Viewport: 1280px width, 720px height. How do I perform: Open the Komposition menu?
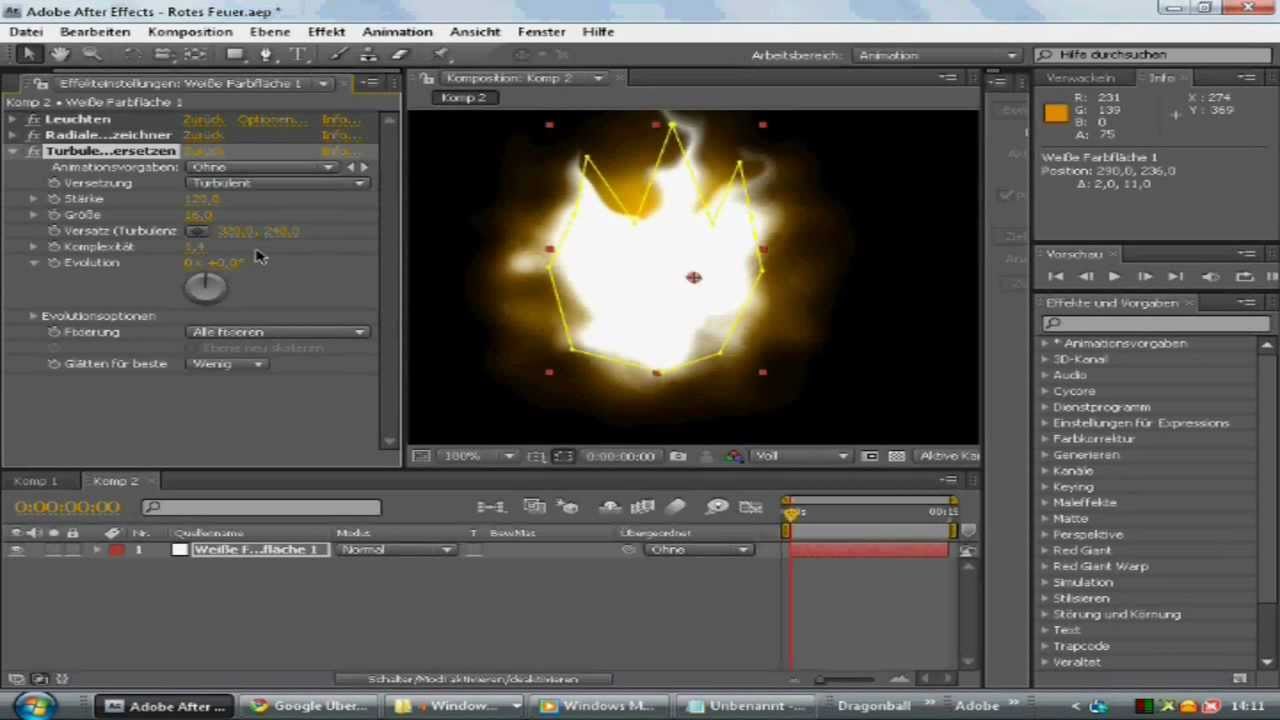click(190, 32)
